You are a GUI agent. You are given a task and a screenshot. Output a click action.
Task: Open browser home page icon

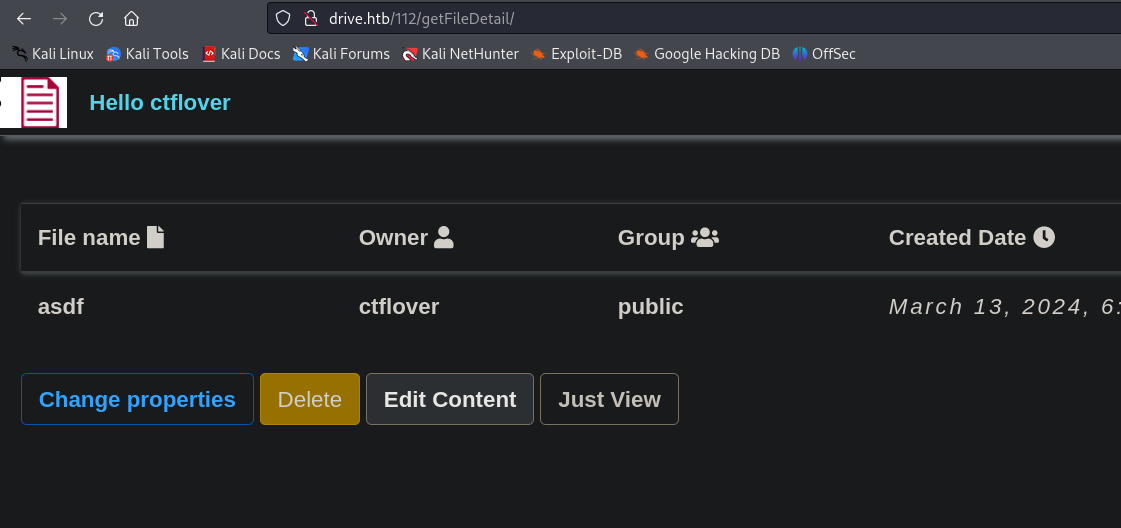tap(131, 18)
